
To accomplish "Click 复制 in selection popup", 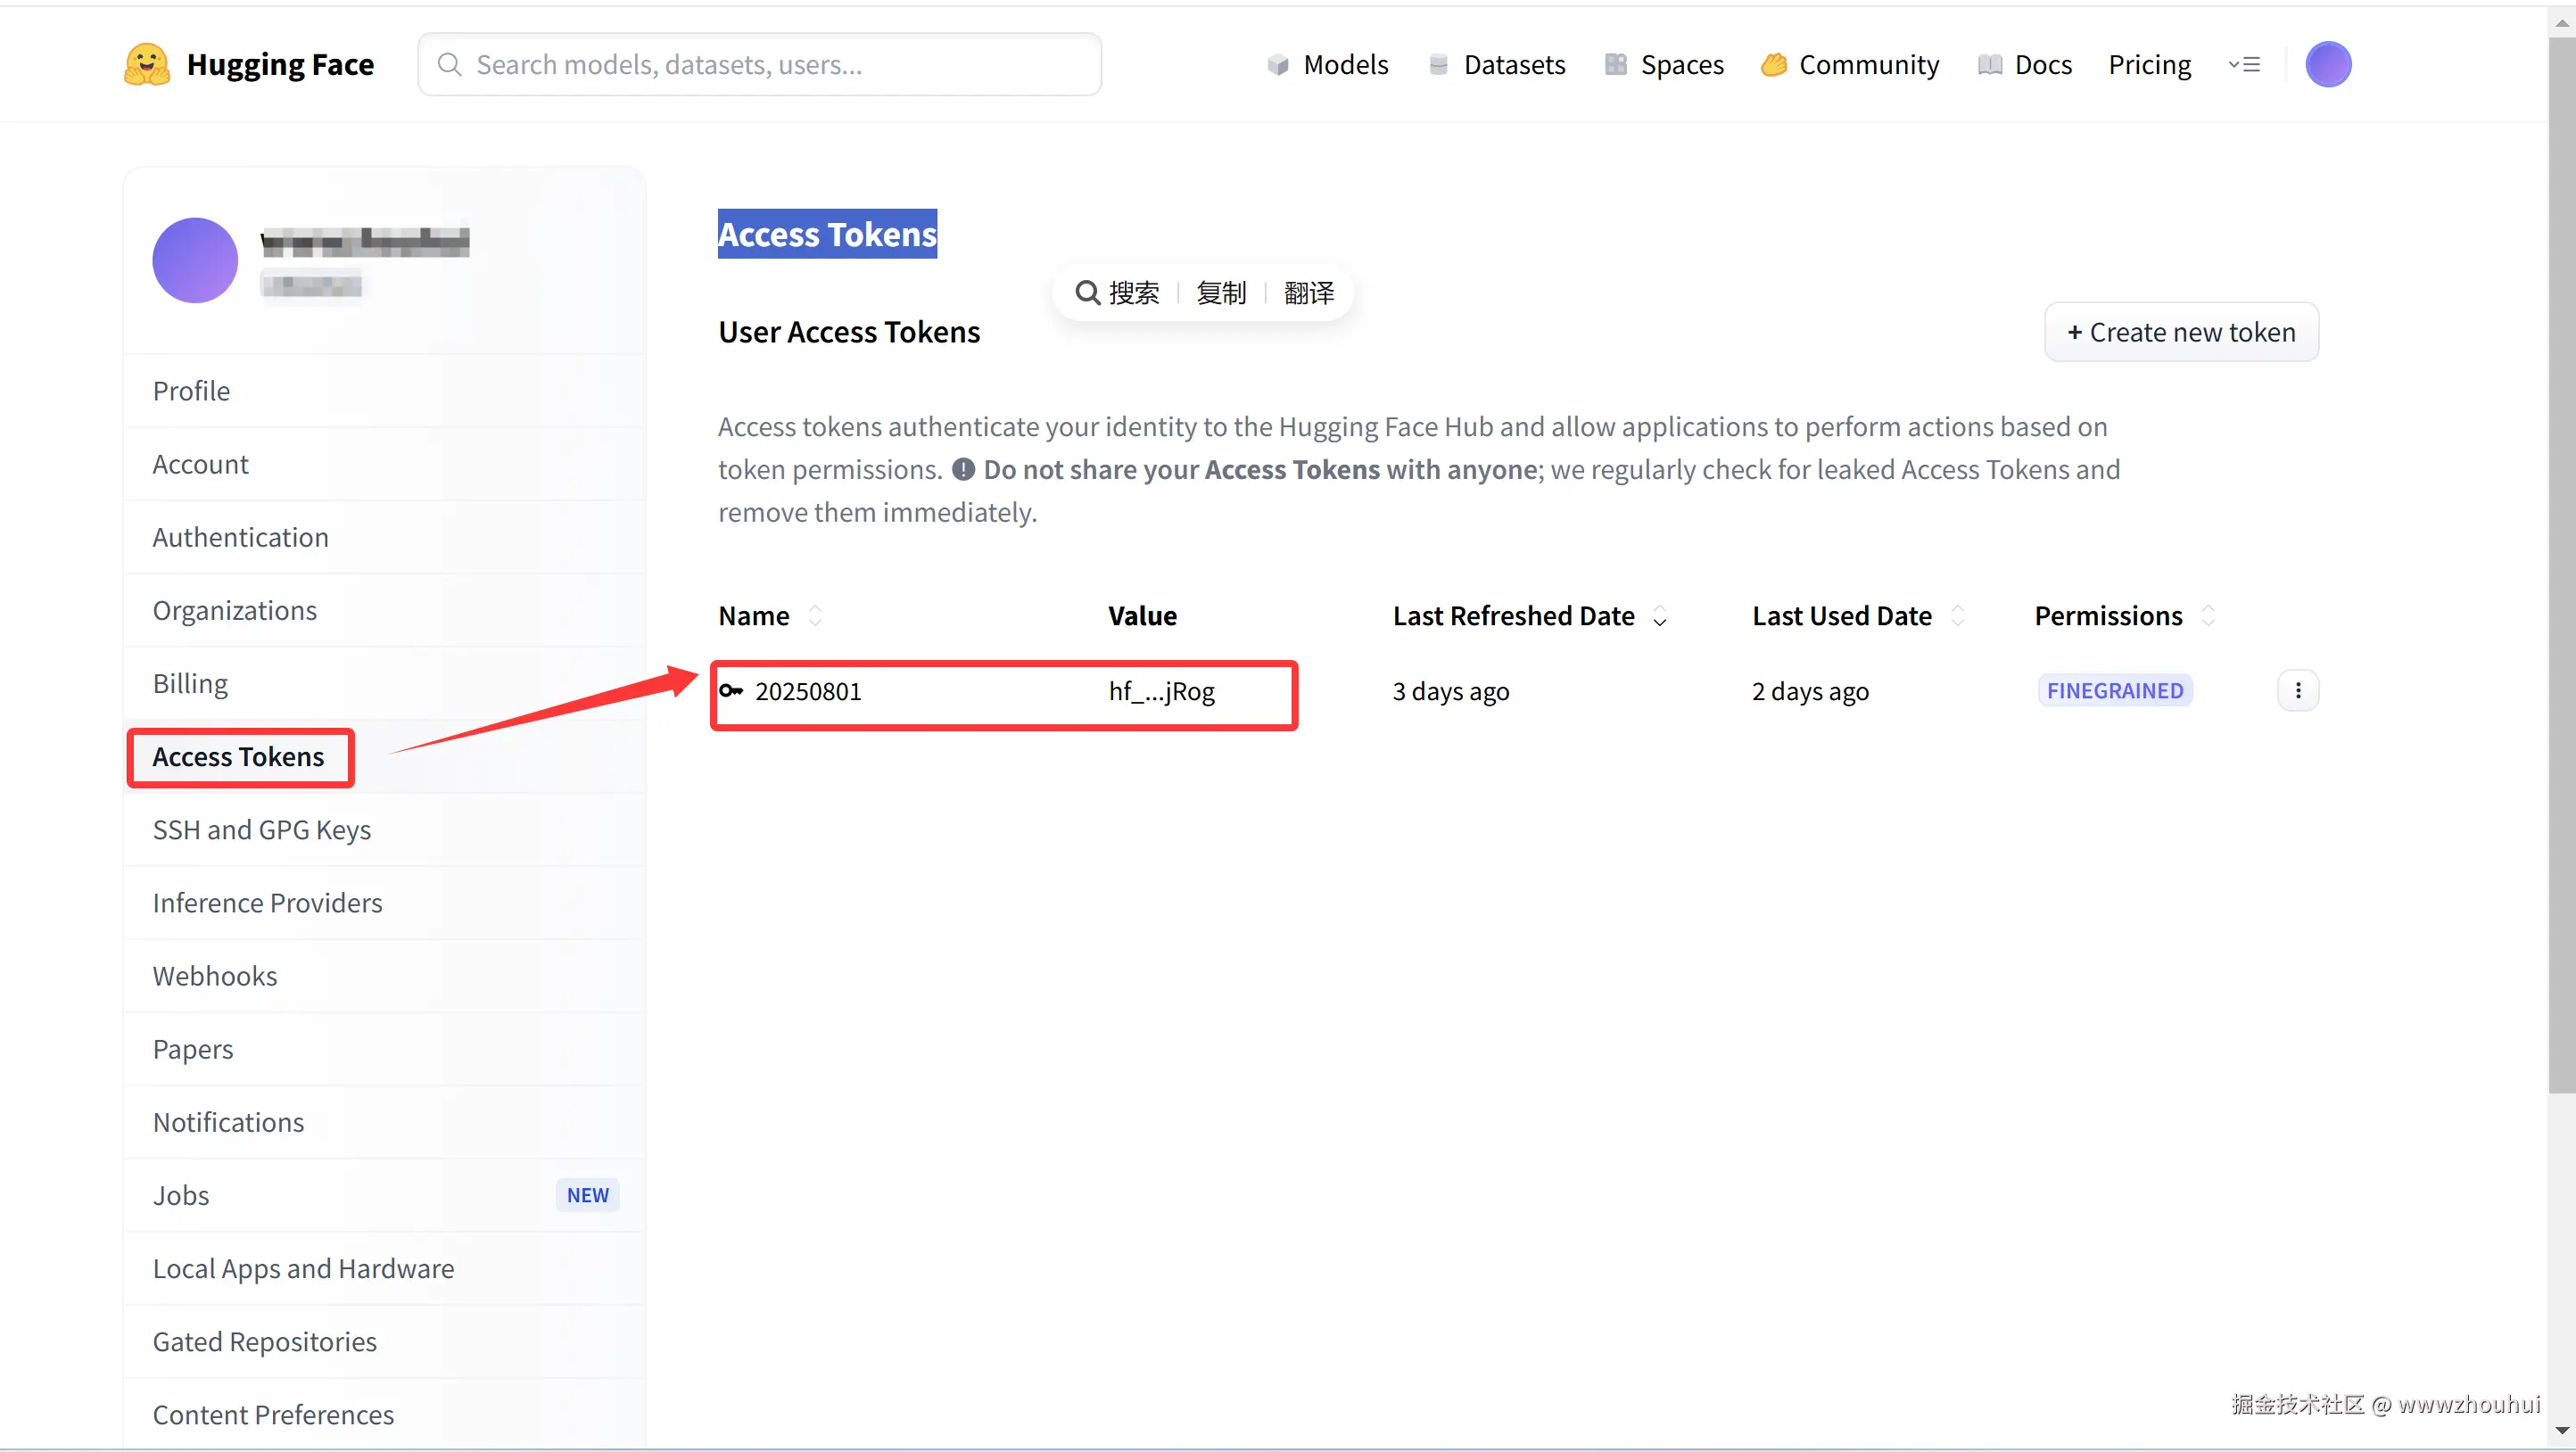I will pos(1221,293).
